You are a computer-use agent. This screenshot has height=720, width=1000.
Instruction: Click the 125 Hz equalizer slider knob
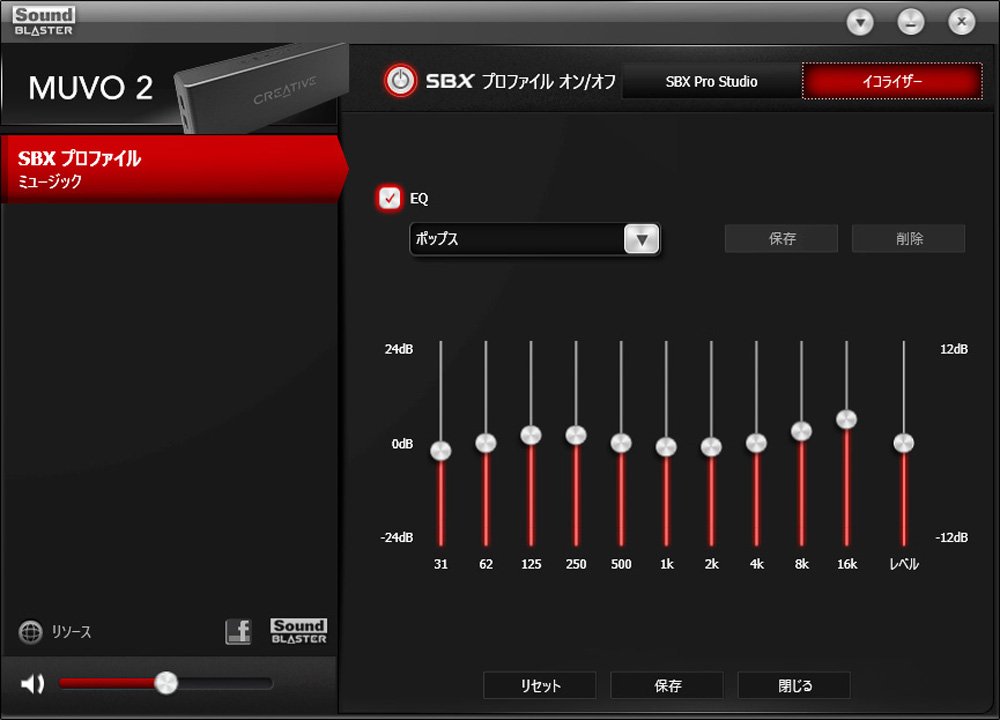click(531, 435)
